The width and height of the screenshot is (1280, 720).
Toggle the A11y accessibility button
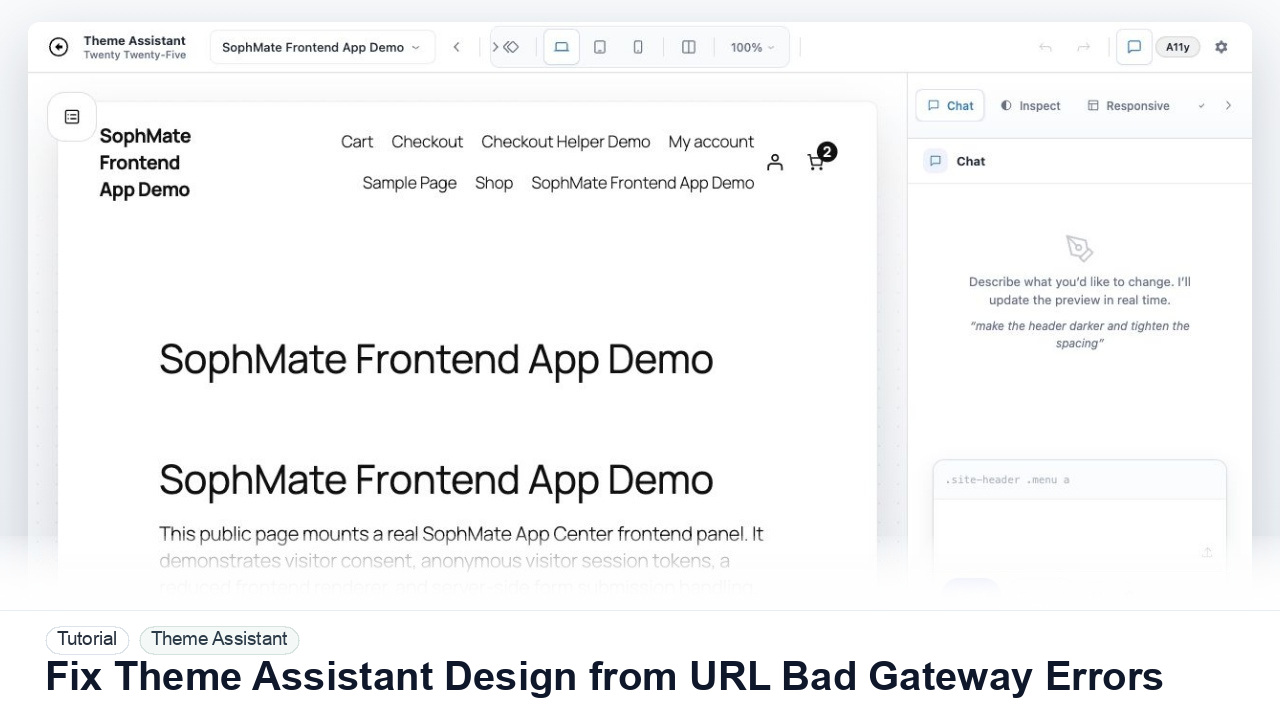(x=1178, y=47)
